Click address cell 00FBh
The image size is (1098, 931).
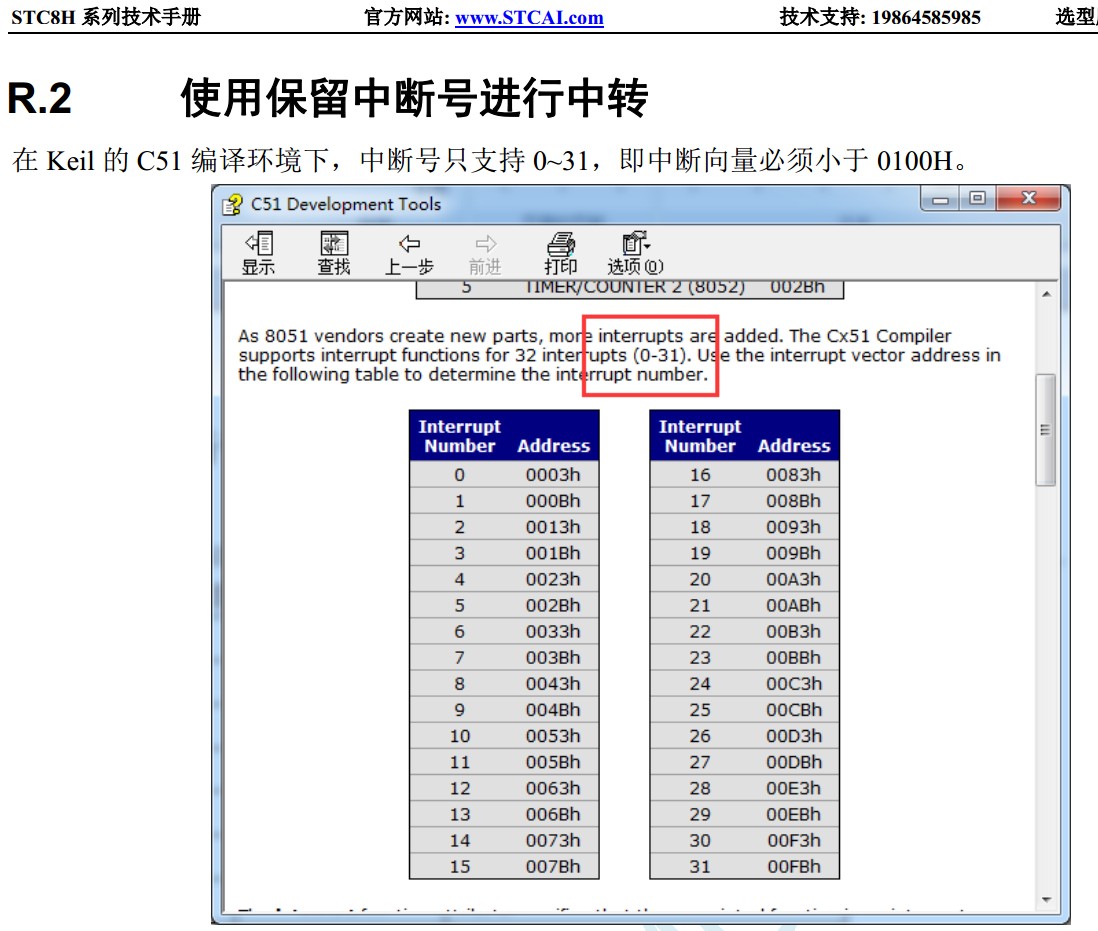click(793, 867)
